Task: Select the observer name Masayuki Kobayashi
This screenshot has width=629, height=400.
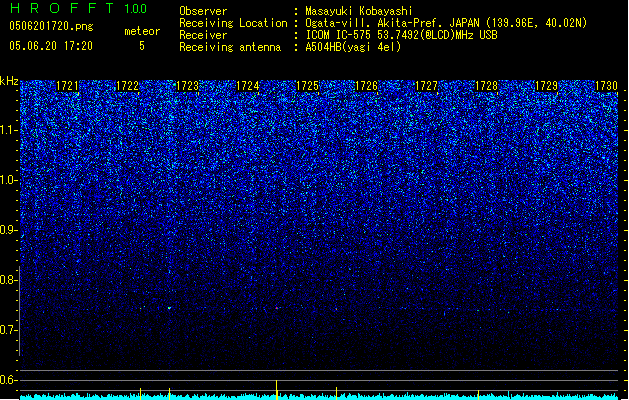Action: click(359, 11)
